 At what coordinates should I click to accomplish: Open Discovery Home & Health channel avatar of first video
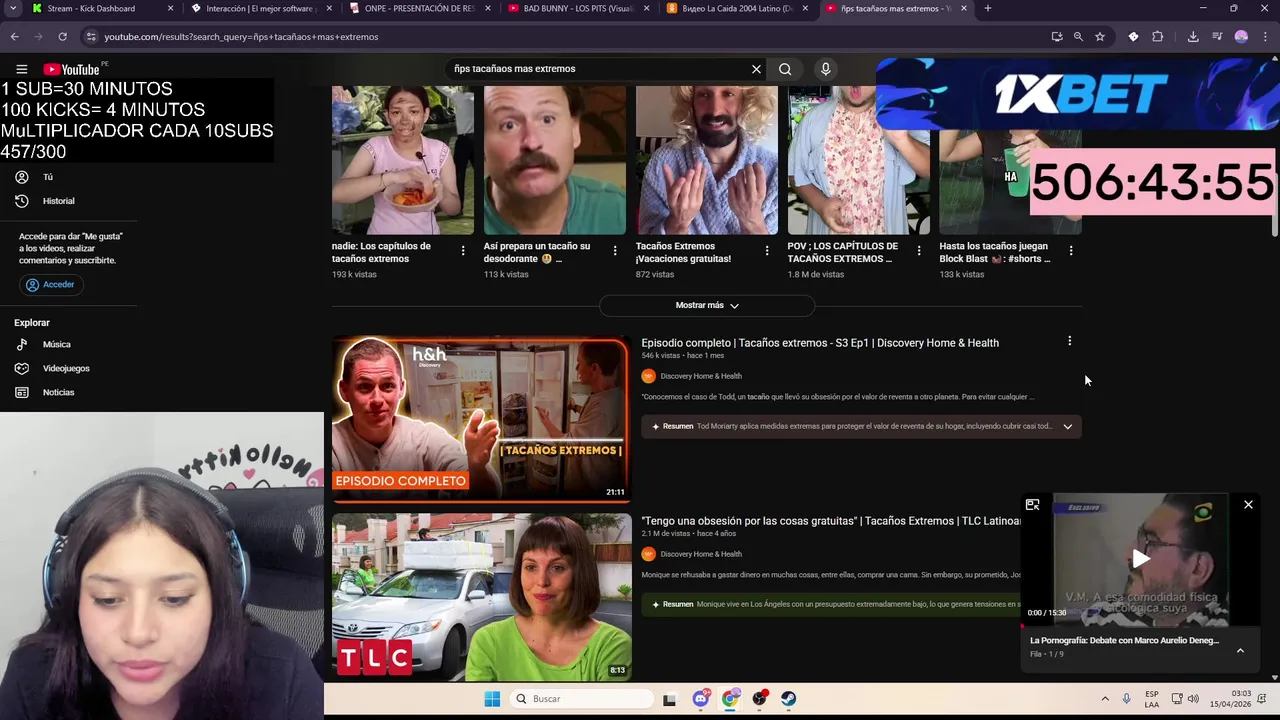pyautogui.click(x=648, y=376)
